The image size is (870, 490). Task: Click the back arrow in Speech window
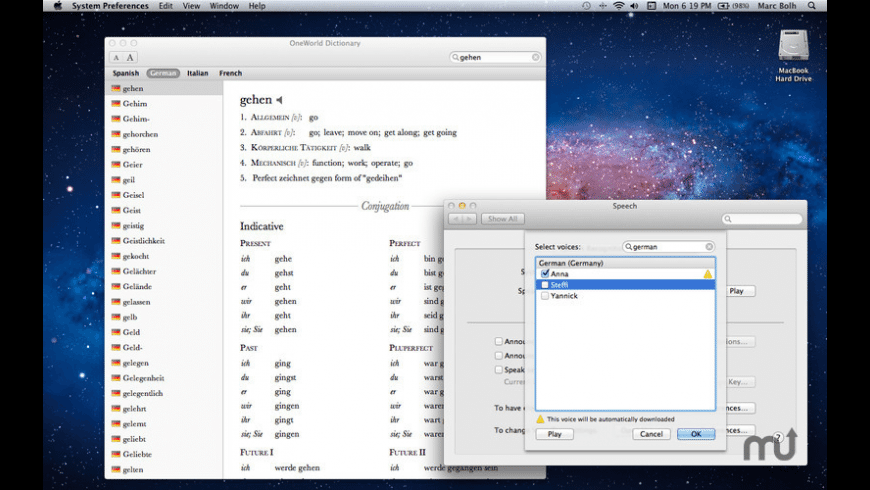coord(456,219)
